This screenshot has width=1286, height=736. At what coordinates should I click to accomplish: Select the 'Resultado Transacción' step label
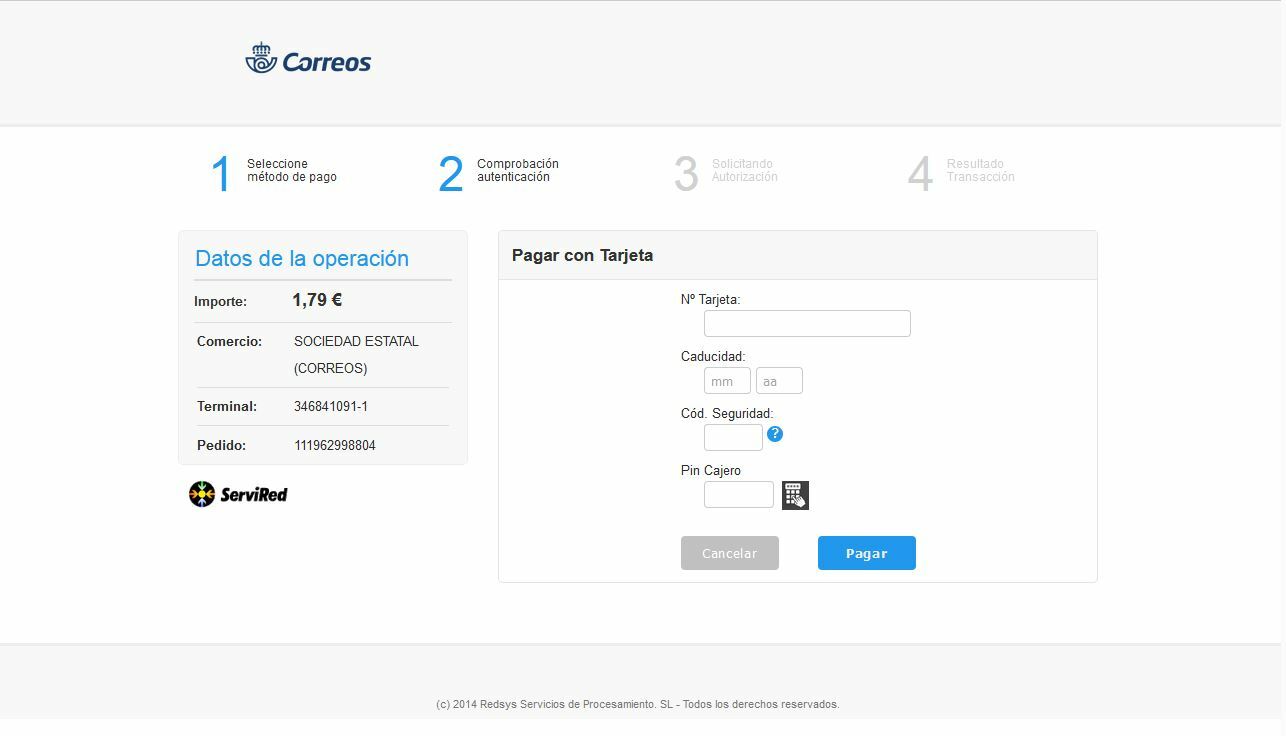coord(980,170)
